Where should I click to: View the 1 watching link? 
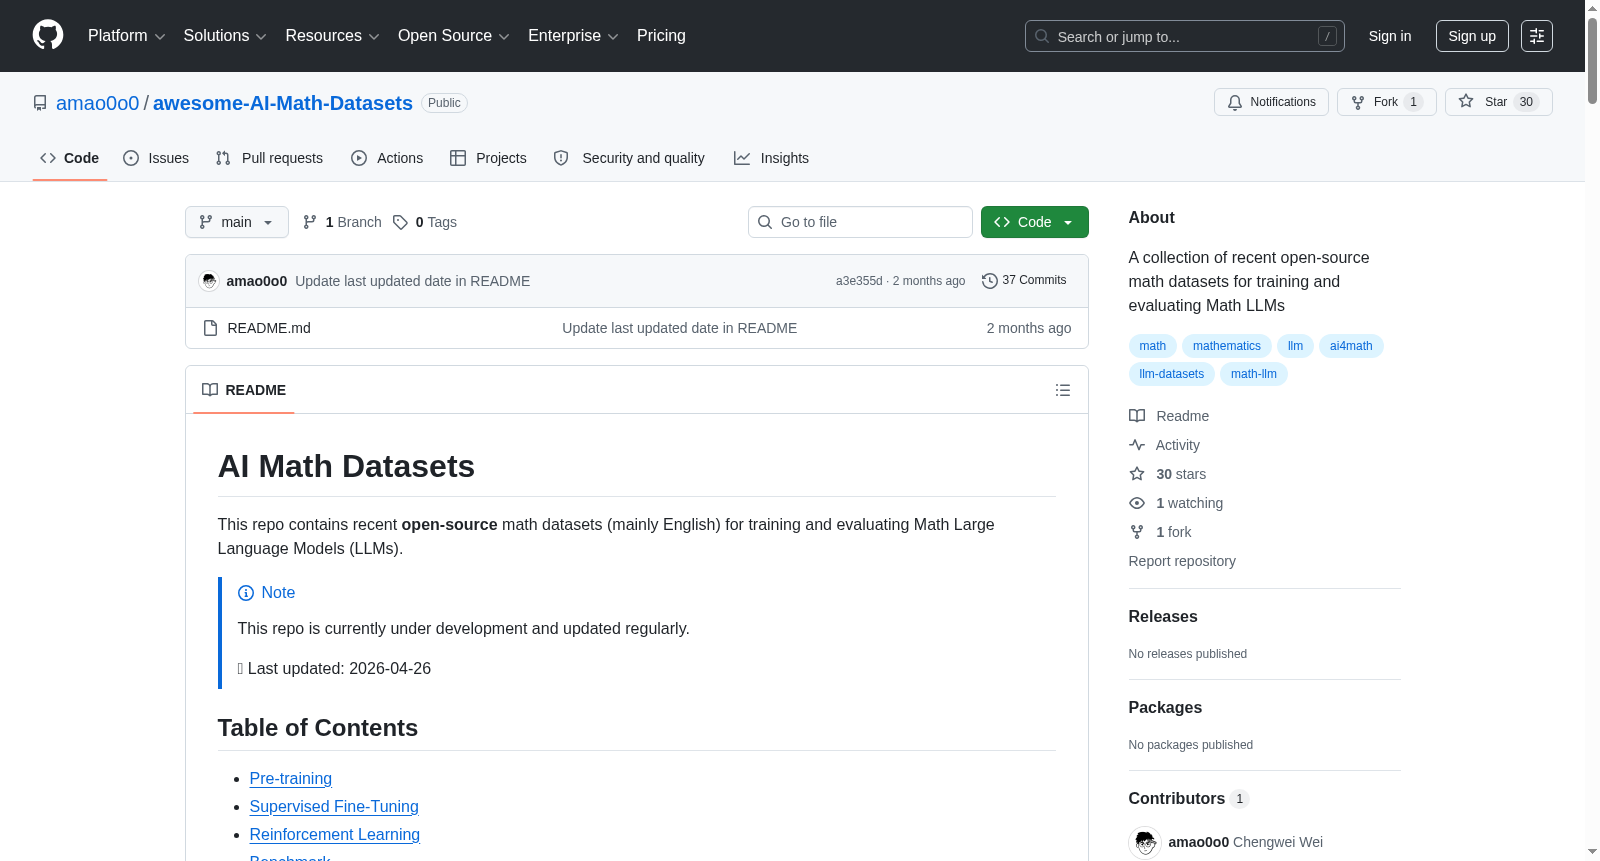click(x=1176, y=503)
